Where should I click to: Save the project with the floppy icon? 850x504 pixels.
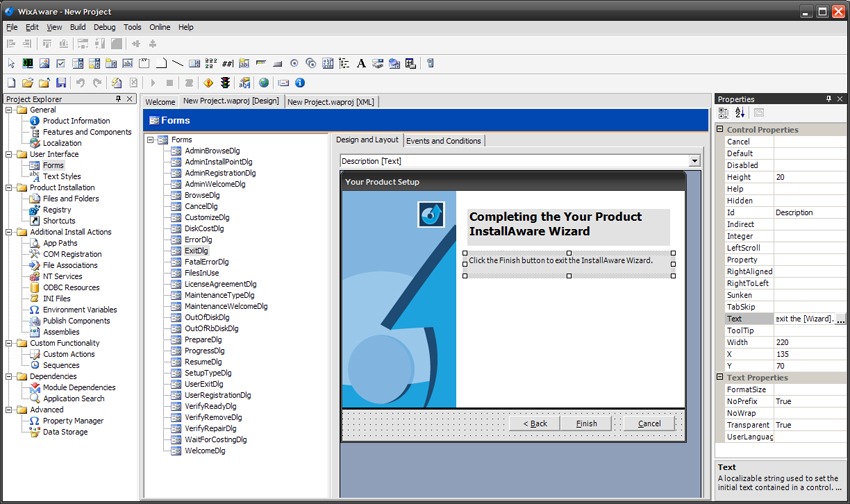tap(61, 83)
